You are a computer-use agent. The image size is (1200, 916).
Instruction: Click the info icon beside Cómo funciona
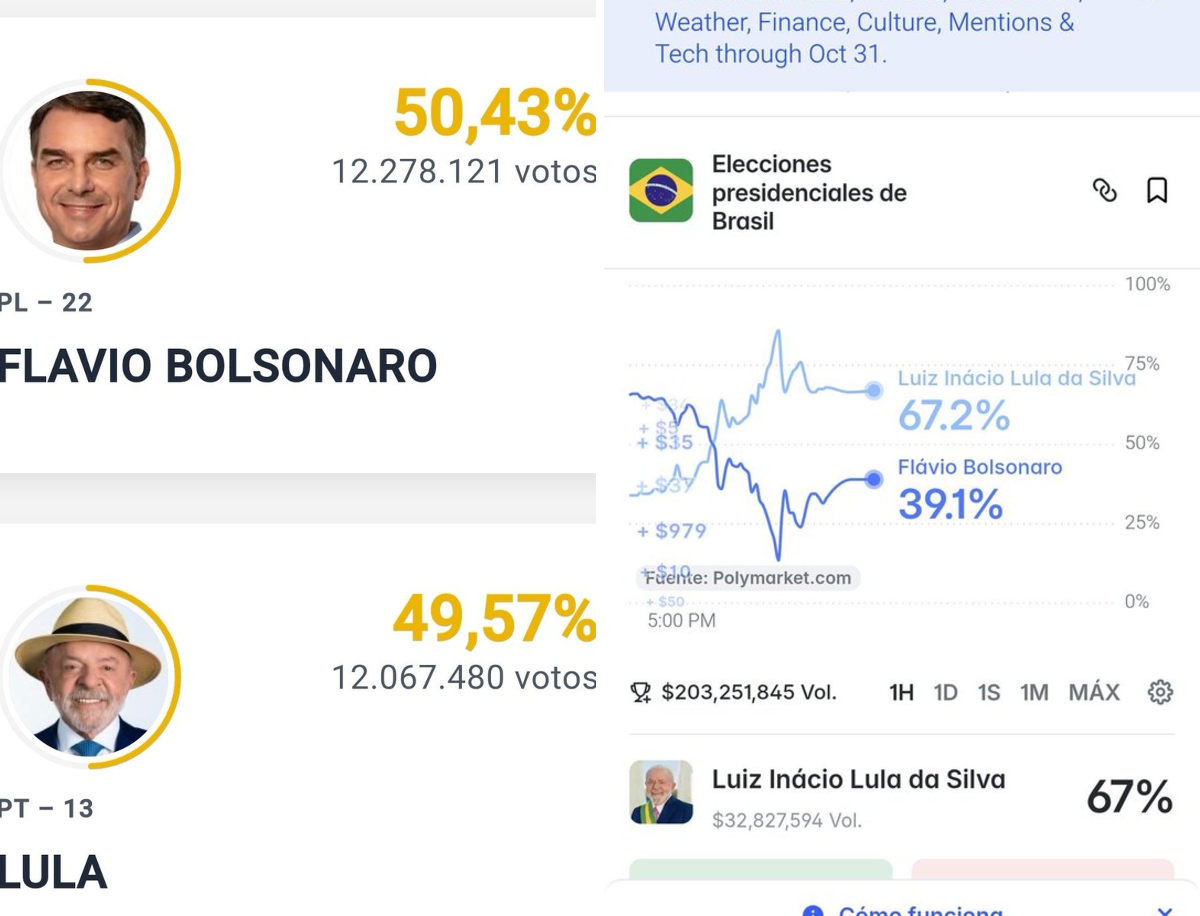[813, 912]
